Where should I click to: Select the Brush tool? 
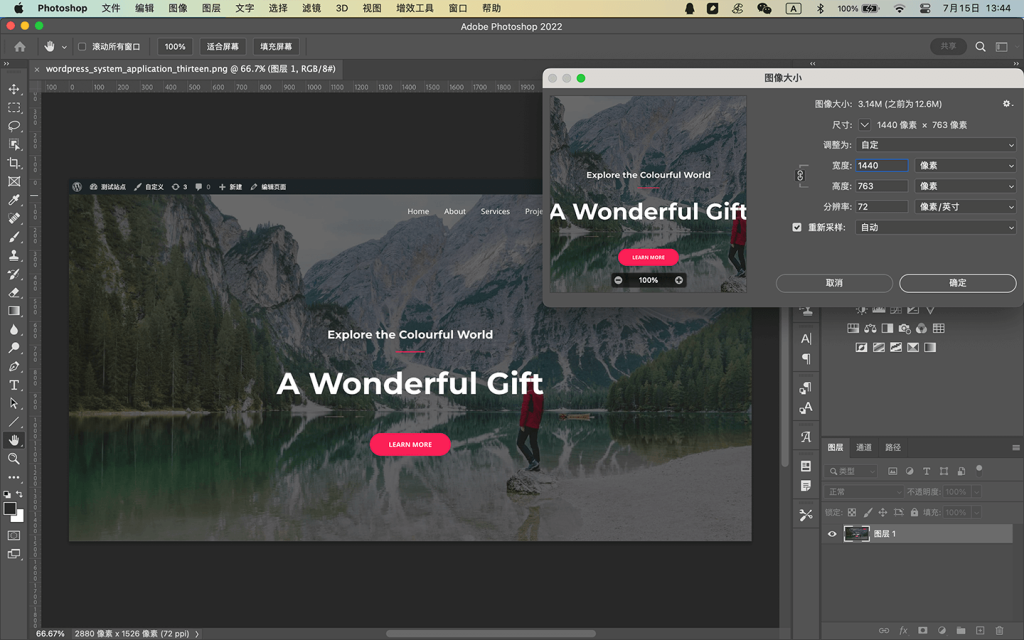pyautogui.click(x=14, y=237)
